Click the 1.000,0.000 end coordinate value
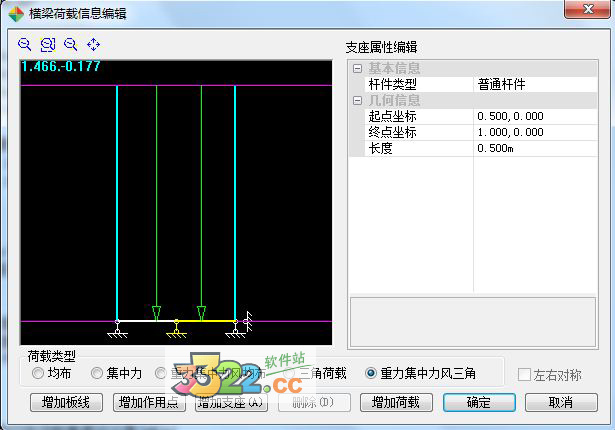The image size is (615, 430). tap(510, 133)
